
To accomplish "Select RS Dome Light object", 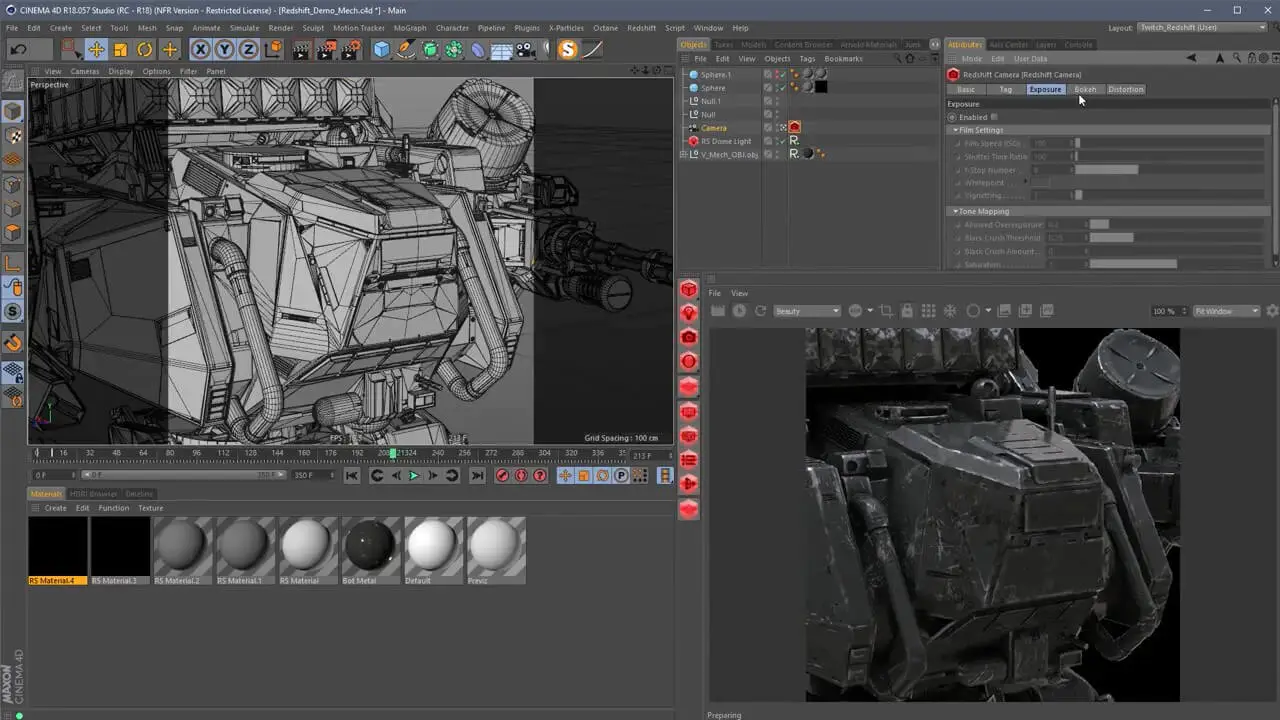I will click(x=726, y=141).
